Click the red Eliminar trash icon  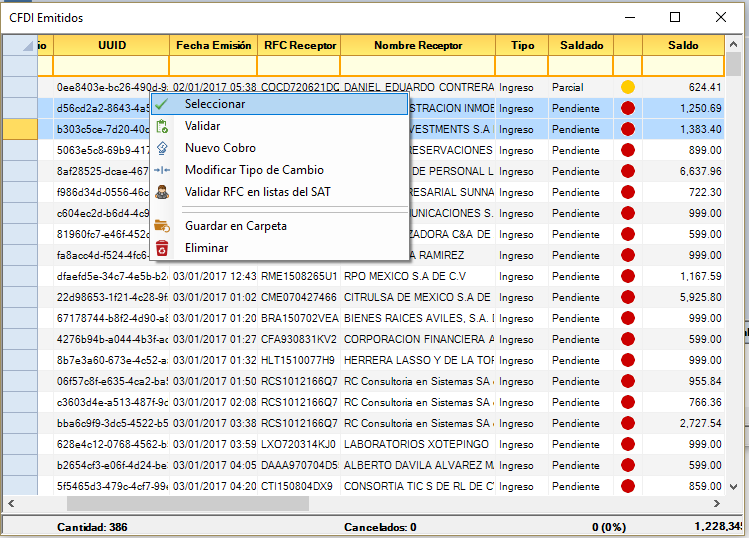tap(162, 248)
